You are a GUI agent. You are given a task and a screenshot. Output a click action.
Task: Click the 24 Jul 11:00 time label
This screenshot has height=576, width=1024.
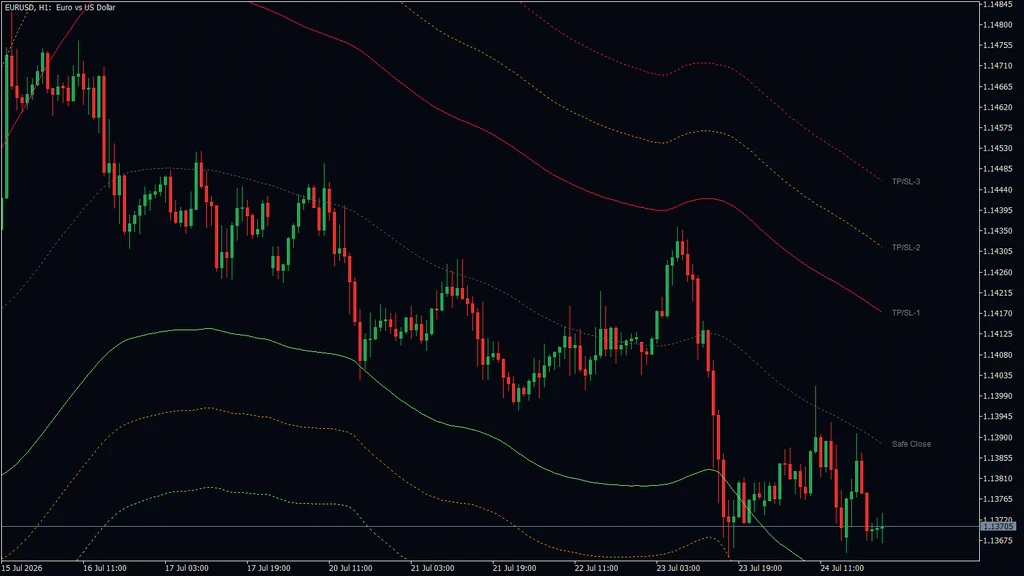tap(842, 568)
